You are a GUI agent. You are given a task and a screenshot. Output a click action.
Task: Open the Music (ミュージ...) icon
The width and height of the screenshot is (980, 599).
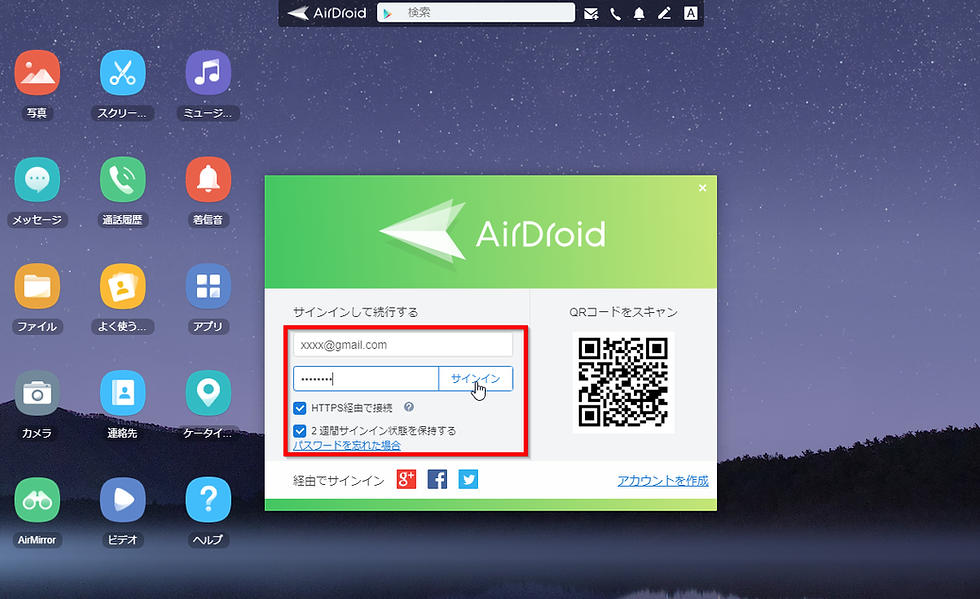(x=208, y=73)
